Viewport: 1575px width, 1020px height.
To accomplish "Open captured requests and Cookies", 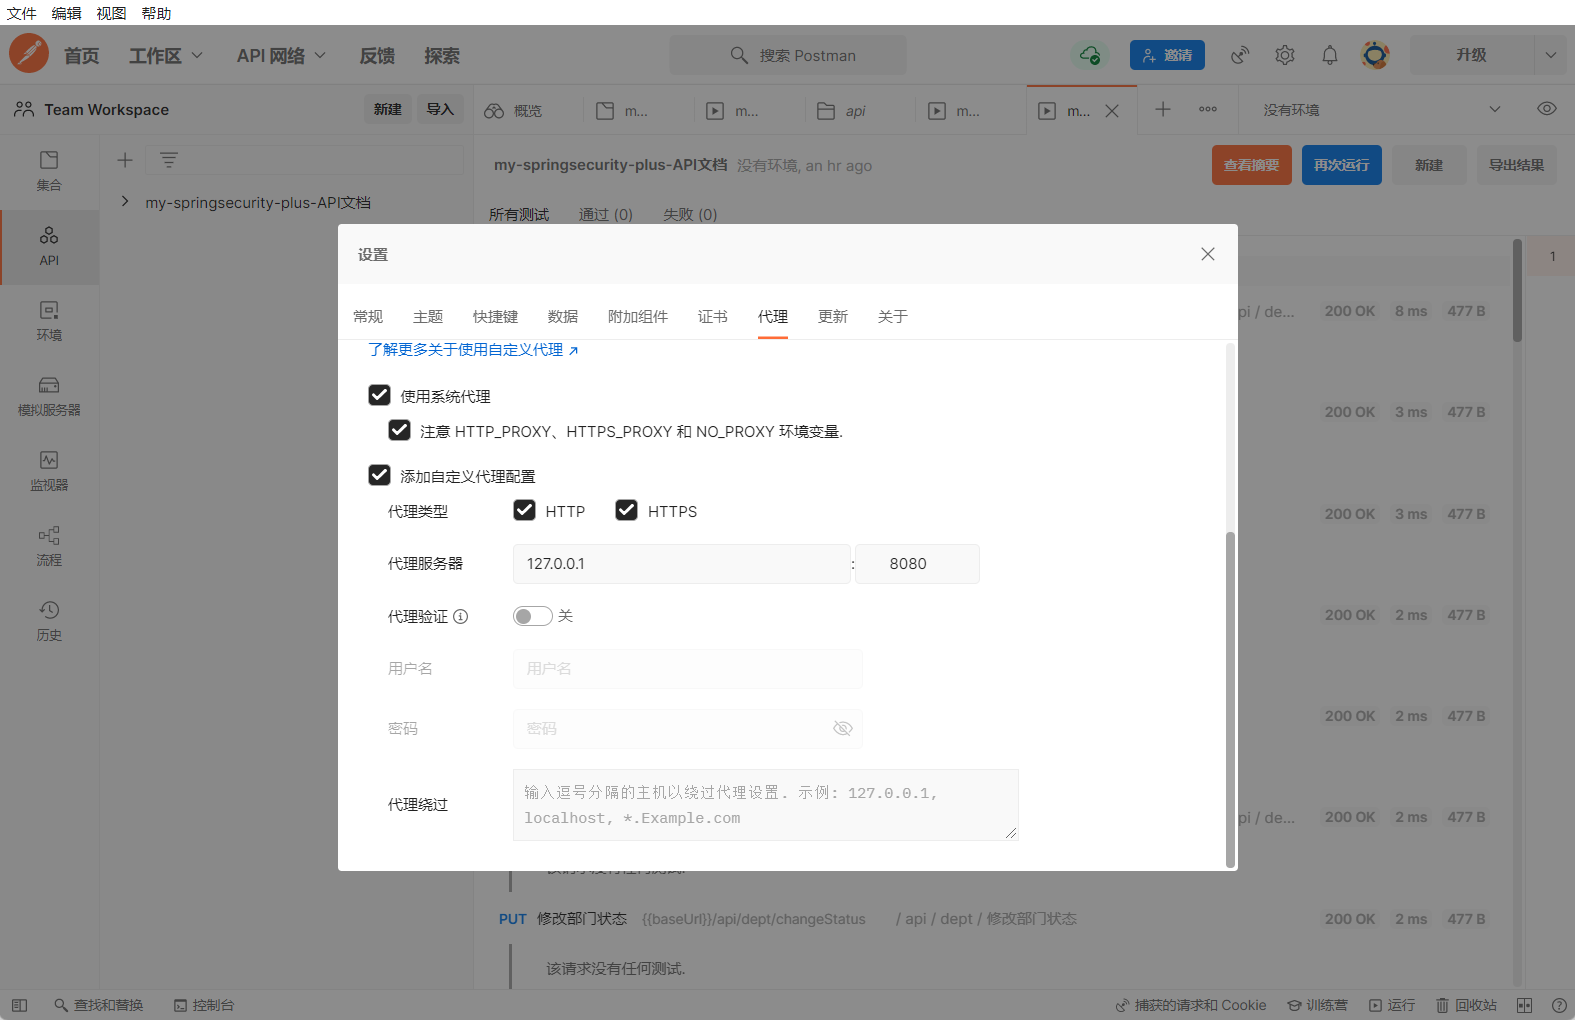I will tap(1191, 1005).
